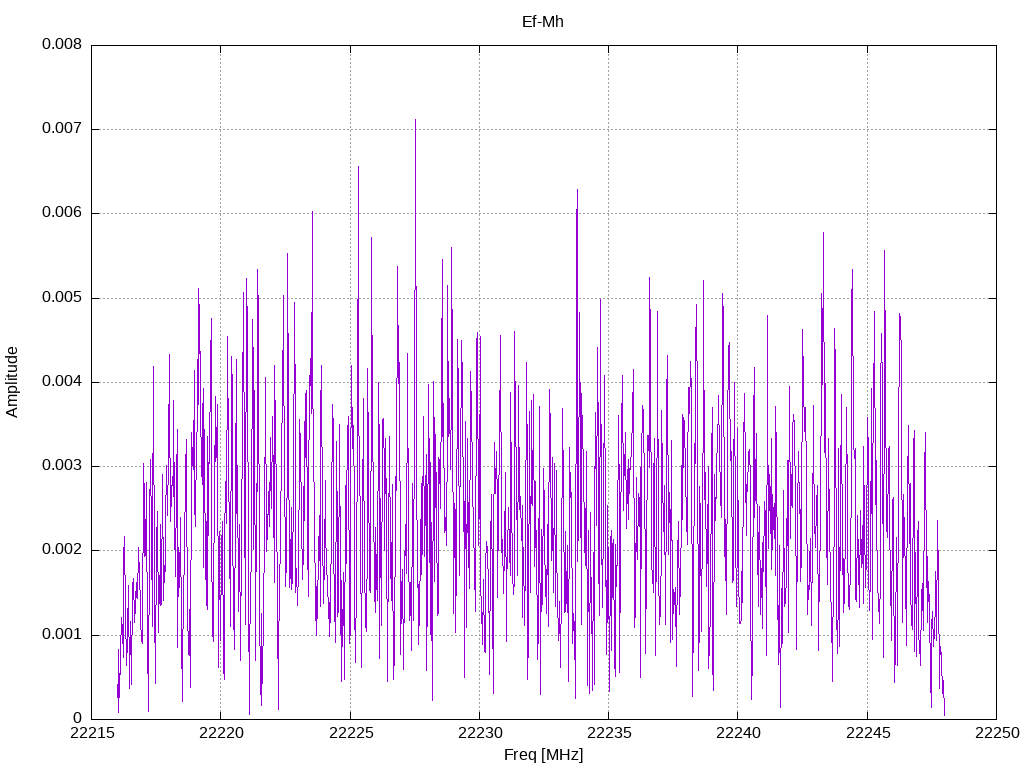Click the x-axis tick label 22230
Image resolution: width=1024 pixels, height=768 pixels.
[x=480, y=733]
